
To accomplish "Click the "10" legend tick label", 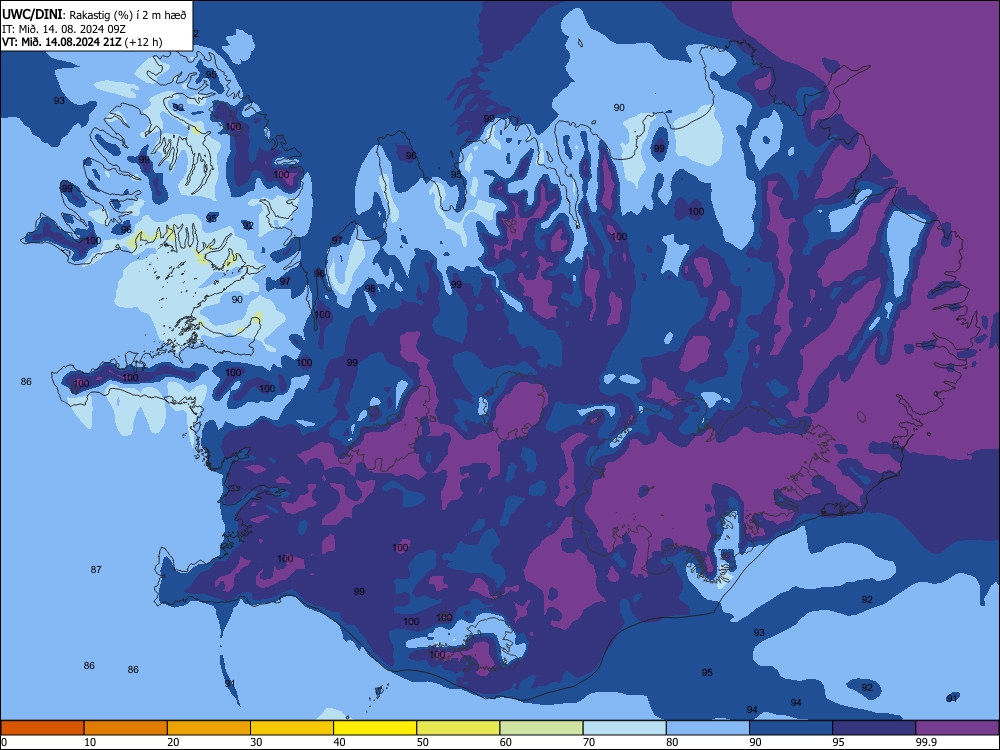I will (x=90, y=742).
